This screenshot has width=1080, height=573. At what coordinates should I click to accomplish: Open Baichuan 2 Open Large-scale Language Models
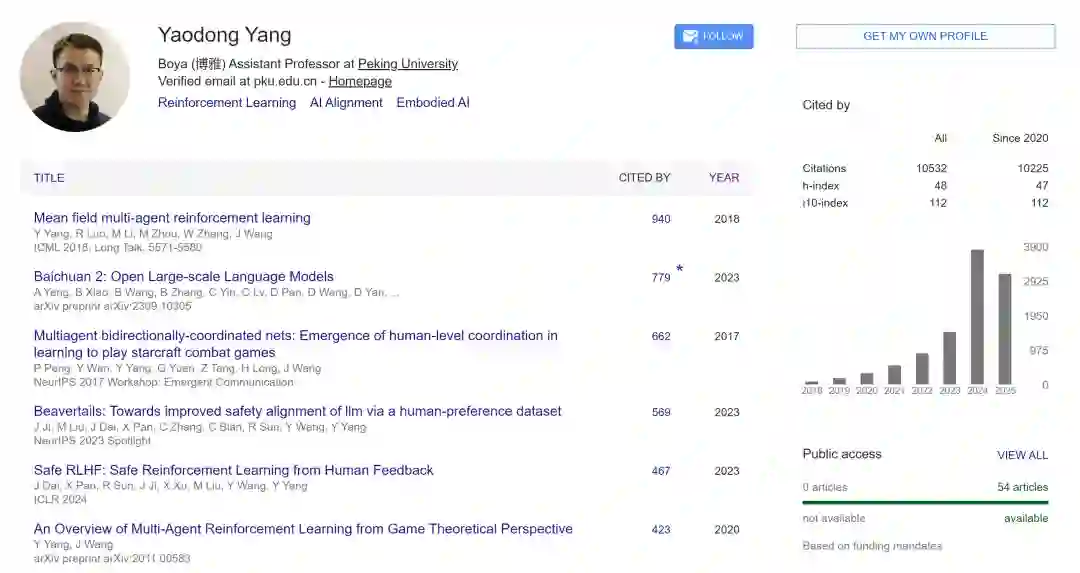(x=184, y=277)
